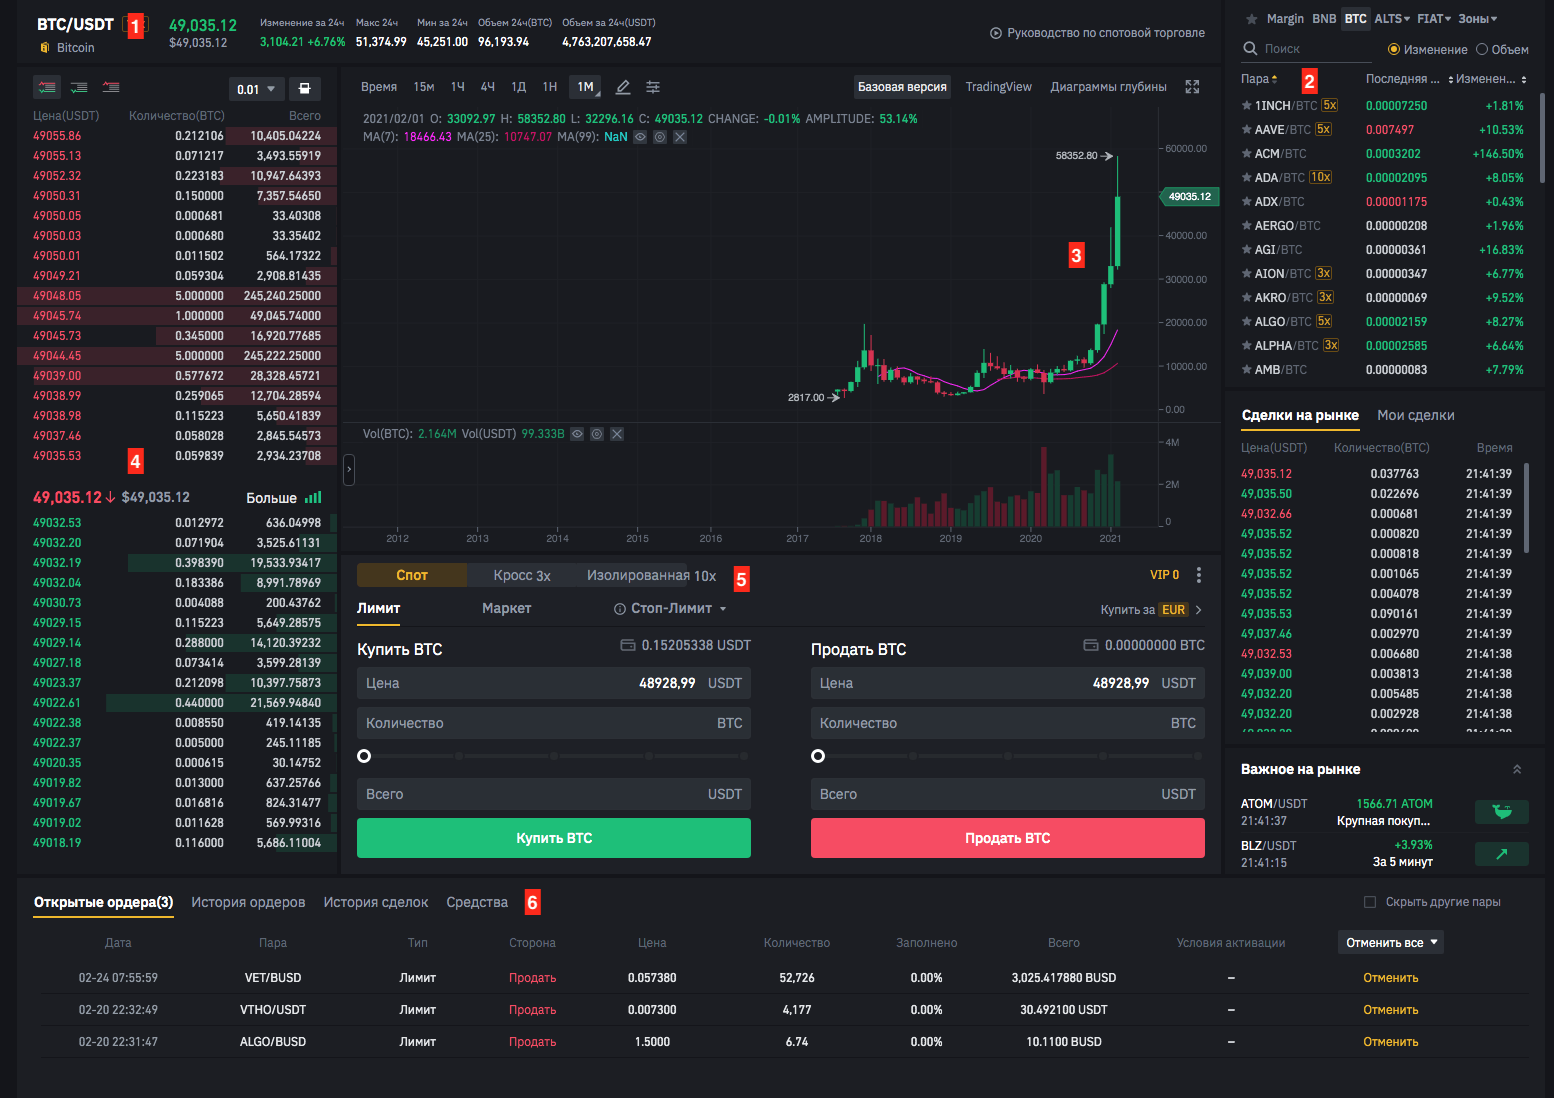Open favorites star tab in market list
This screenshot has height=1098, width=1554.
click(1251, 19)
